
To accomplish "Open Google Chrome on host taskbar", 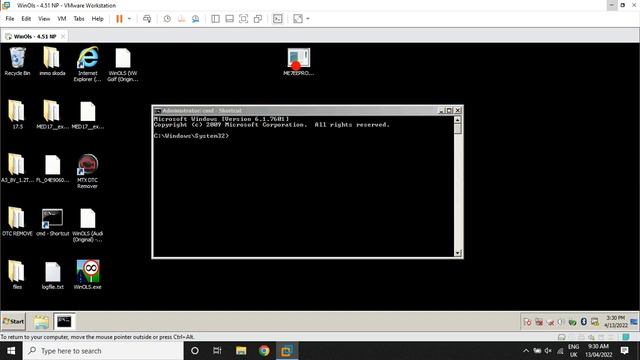I will [264, 351].
